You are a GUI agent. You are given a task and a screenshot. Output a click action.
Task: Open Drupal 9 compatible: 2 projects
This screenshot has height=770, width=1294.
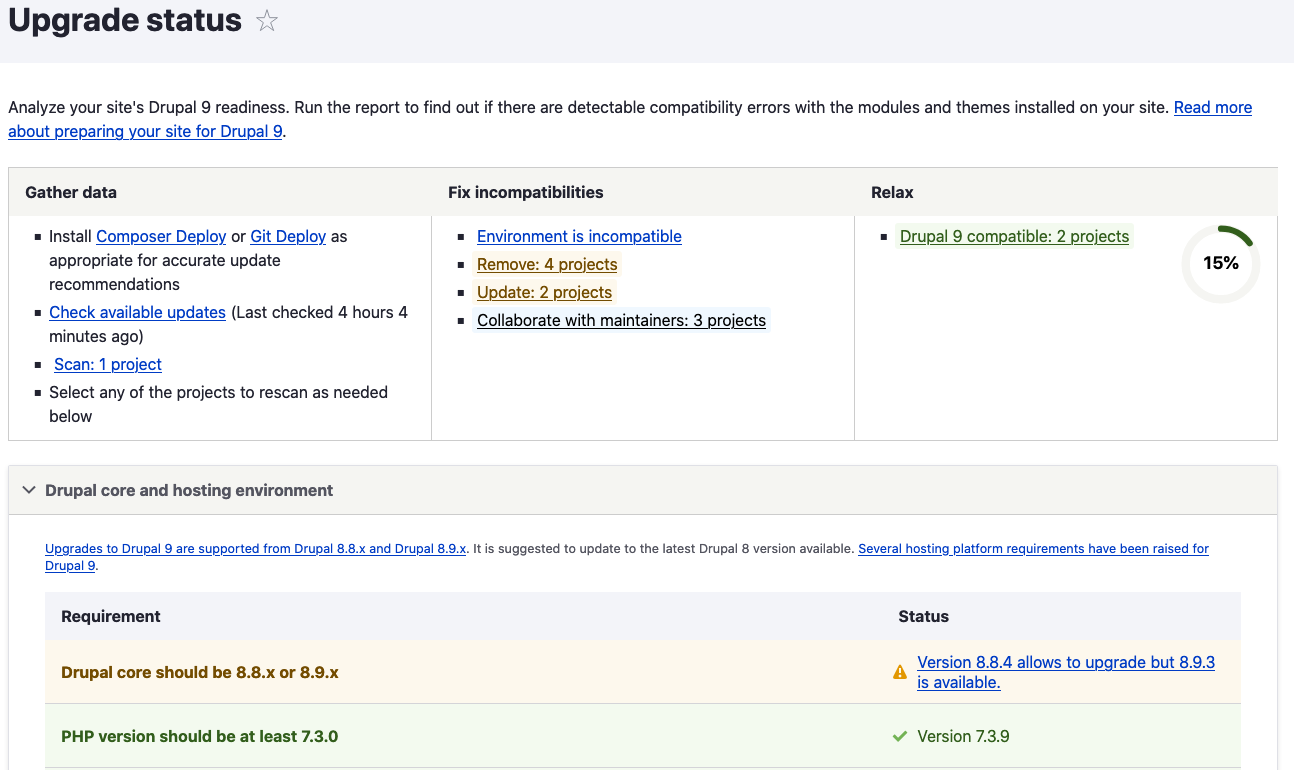[x=1014, y=237]
